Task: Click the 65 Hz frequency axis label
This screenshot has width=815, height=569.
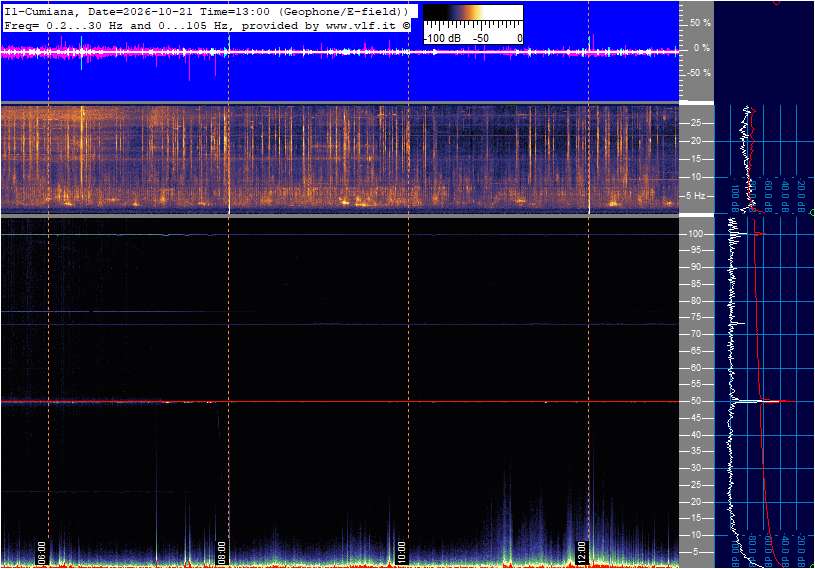Action: tap(695, 351)
